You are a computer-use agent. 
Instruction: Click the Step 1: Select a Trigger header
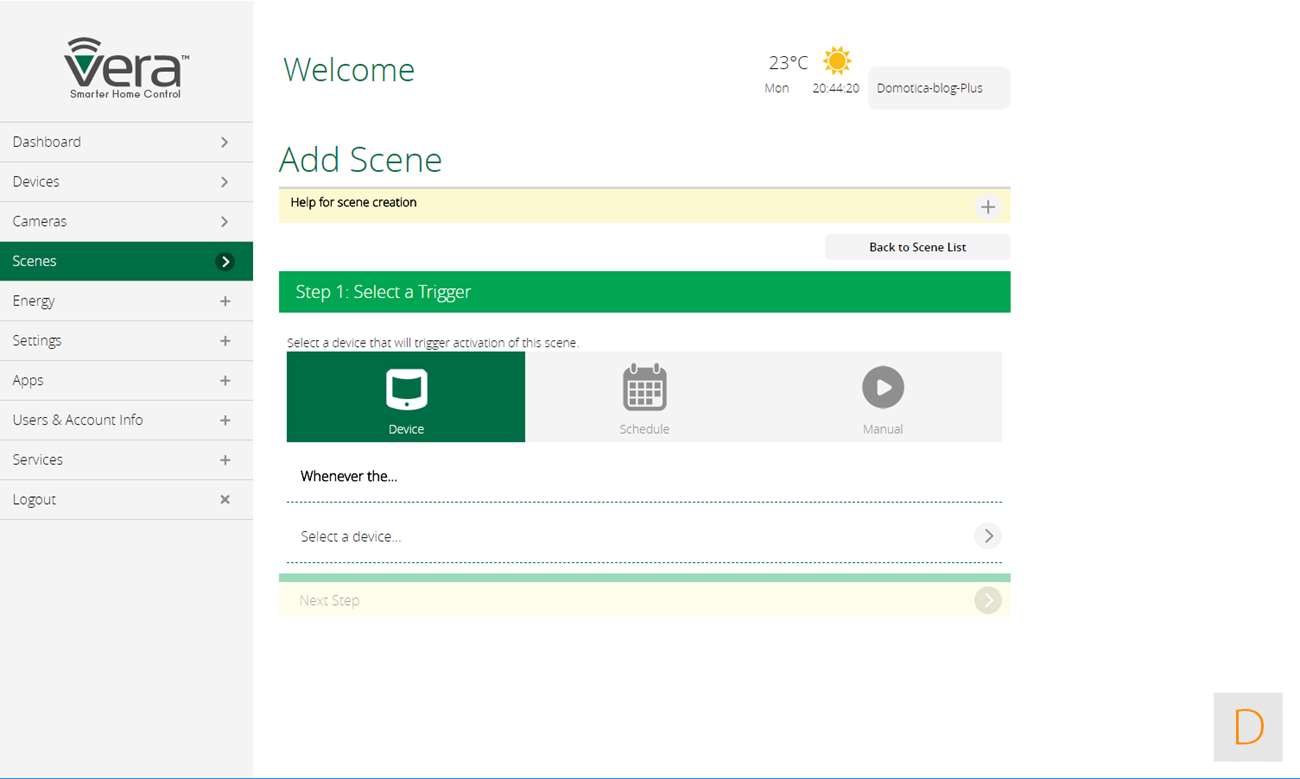click(644, 292)
